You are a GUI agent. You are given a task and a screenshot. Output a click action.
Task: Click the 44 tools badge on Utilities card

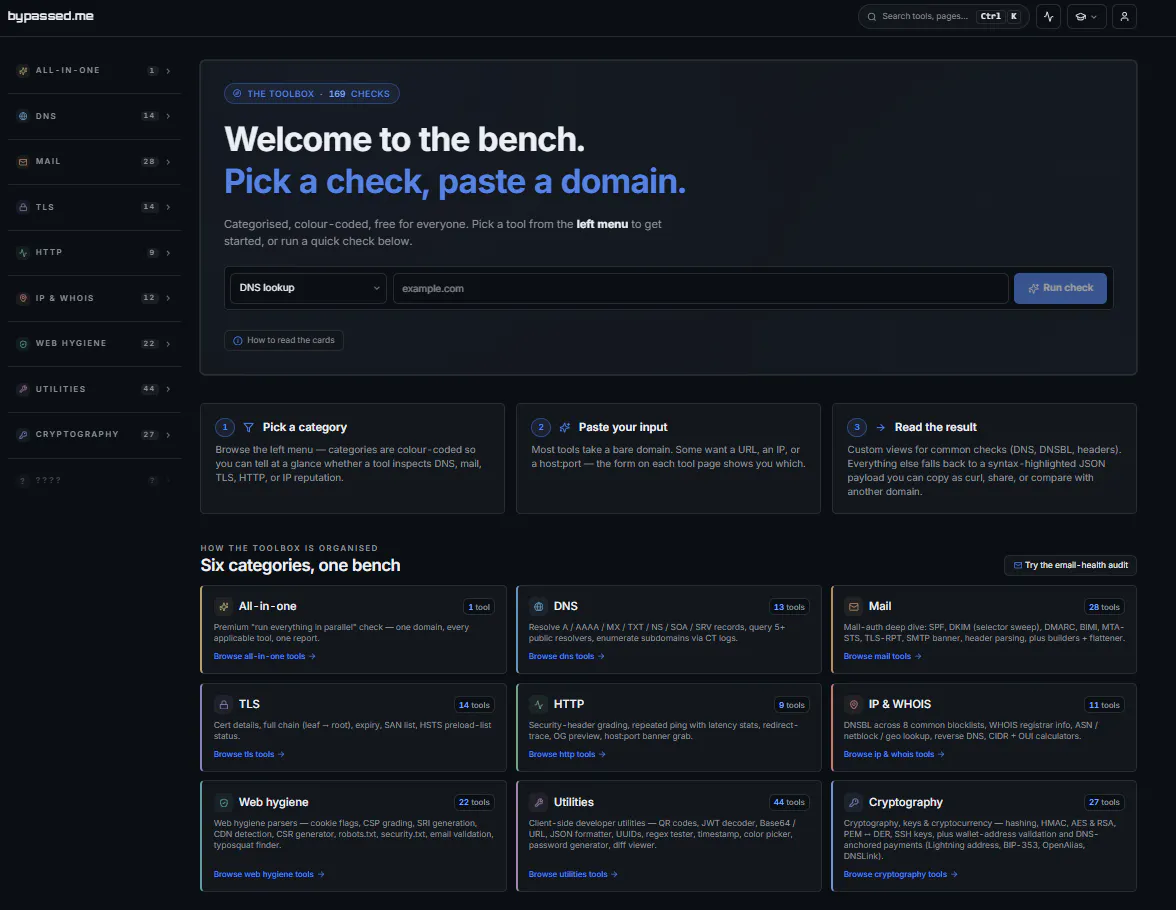tap(789, 803)
